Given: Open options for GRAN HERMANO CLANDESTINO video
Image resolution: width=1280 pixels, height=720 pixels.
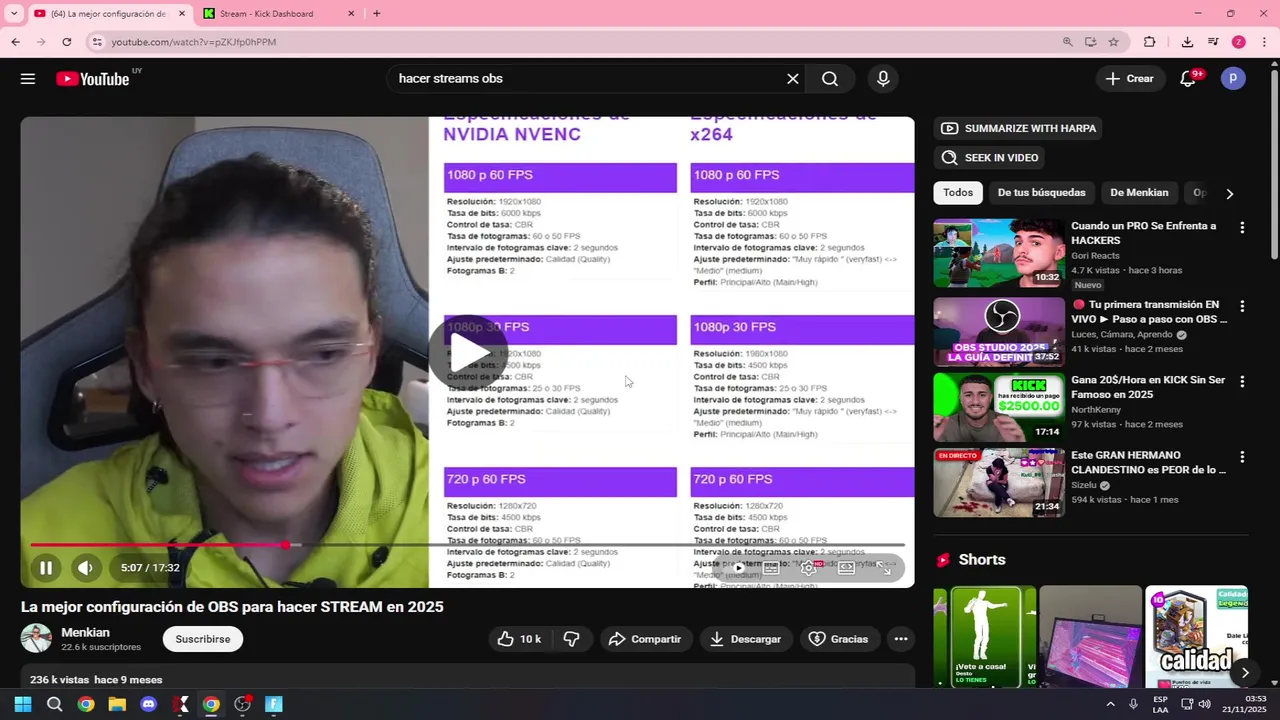Looking at the screenshot, I should 1242,457.
